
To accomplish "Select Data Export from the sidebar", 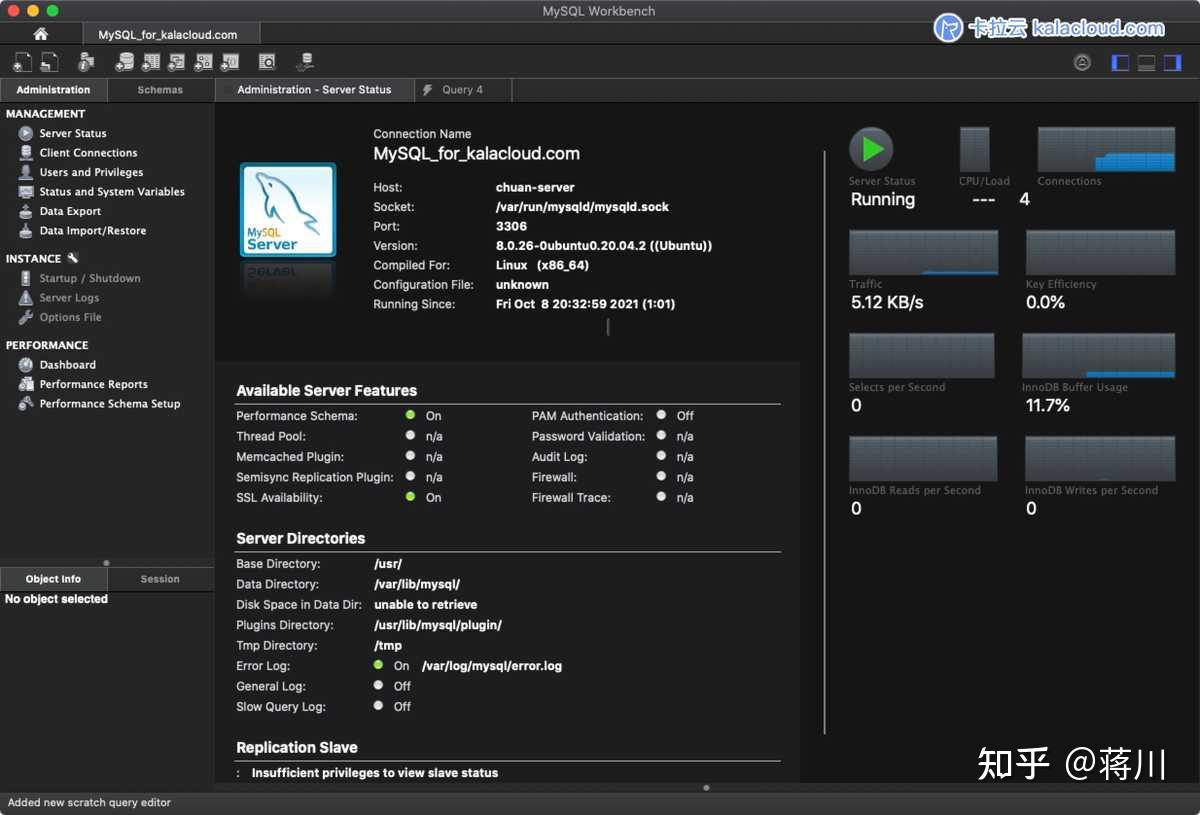I will [x=72, y=211].
